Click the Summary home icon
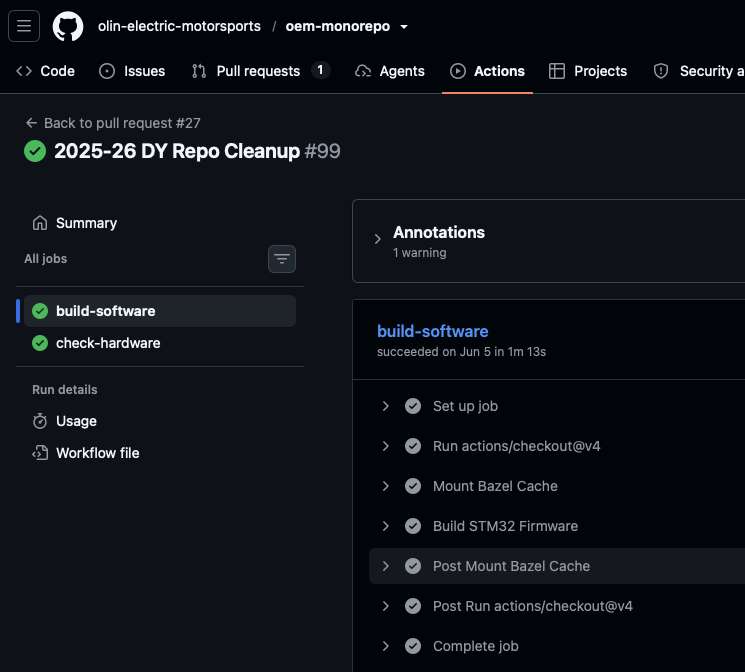 pos(40,223)
